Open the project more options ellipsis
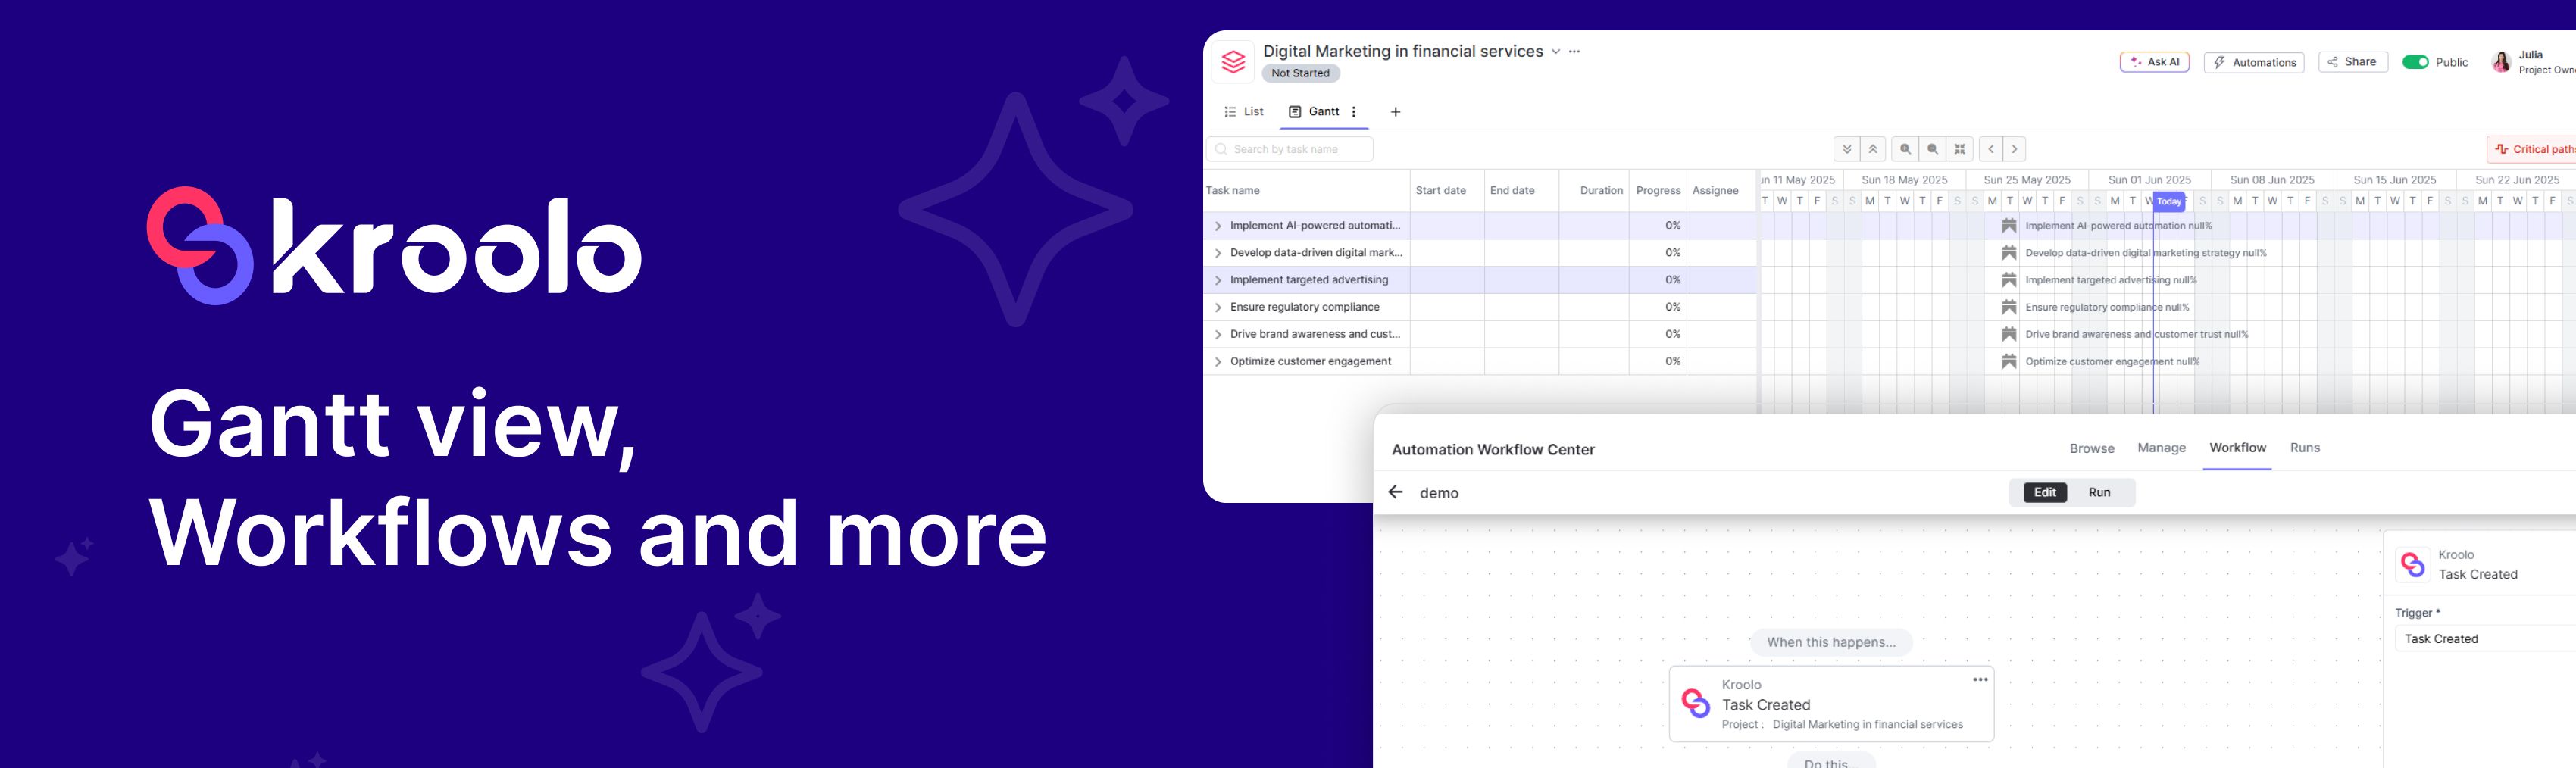The width and height of the screenshot is (2576, 768). point(1574,51)
